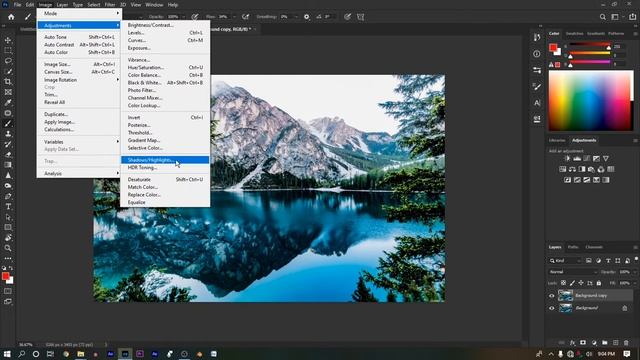The width and height of the screenshot is (640, 360).
Task: Click the red slider in the Color panel
Action: point(590,44)
